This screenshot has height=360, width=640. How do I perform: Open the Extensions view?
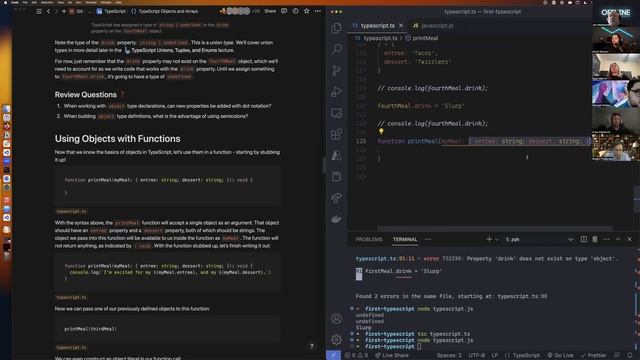pyautogui.click(x=336, y=134)
